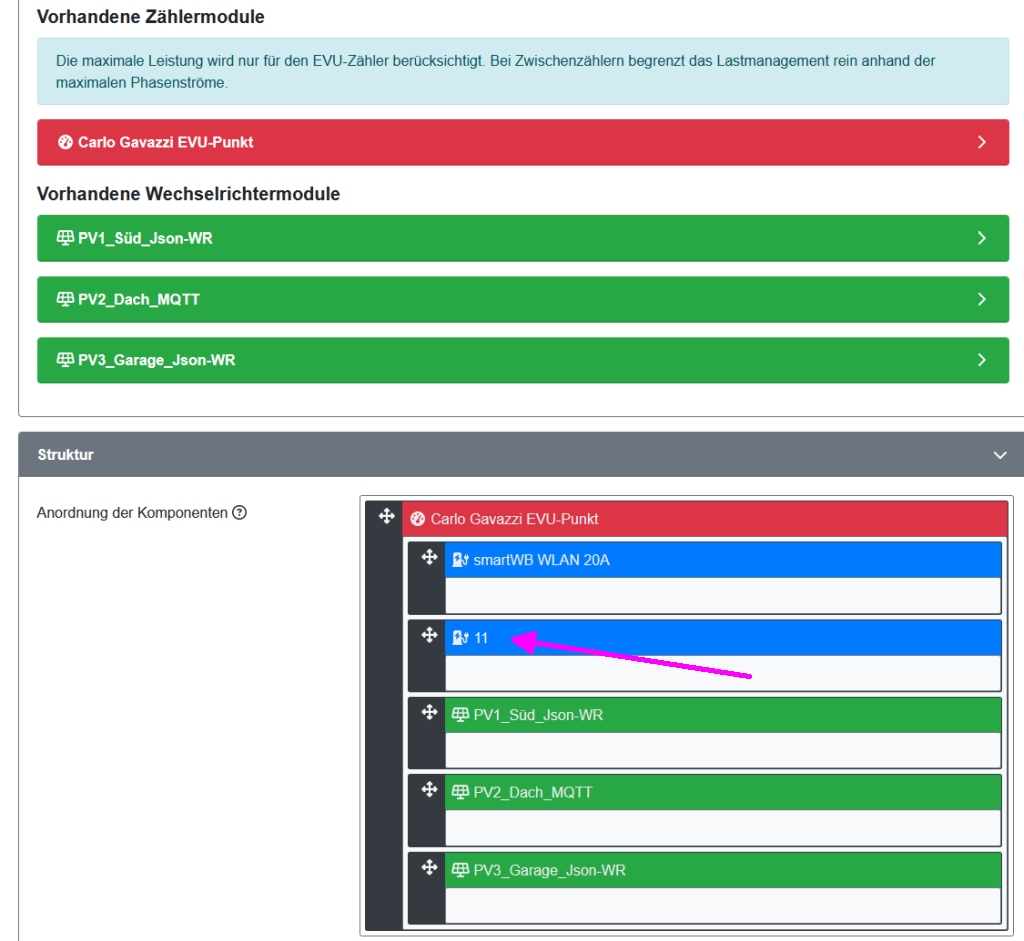Click the solar icon of PV1_Süd_Json-WR in structure tree
The image size is (1024, 941).
point(460,714)
